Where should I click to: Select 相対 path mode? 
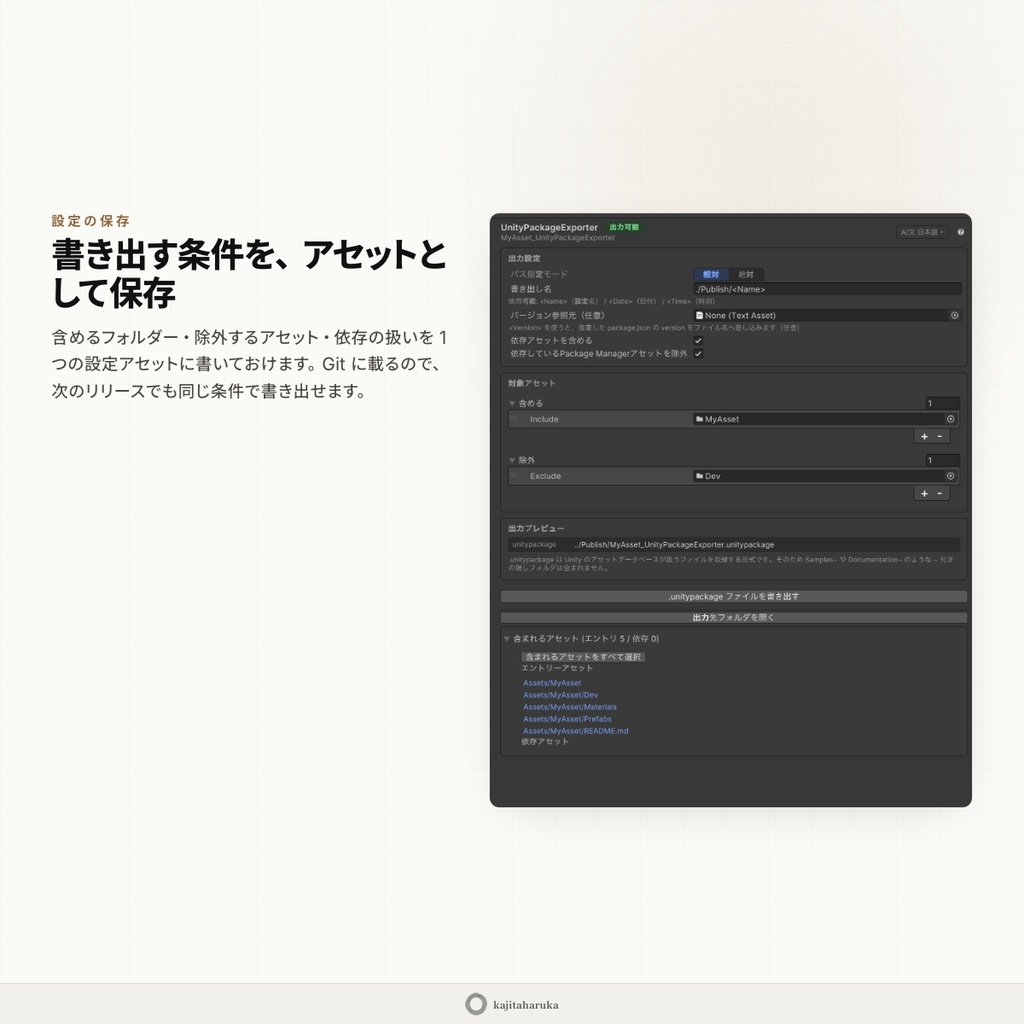point(711,274)
